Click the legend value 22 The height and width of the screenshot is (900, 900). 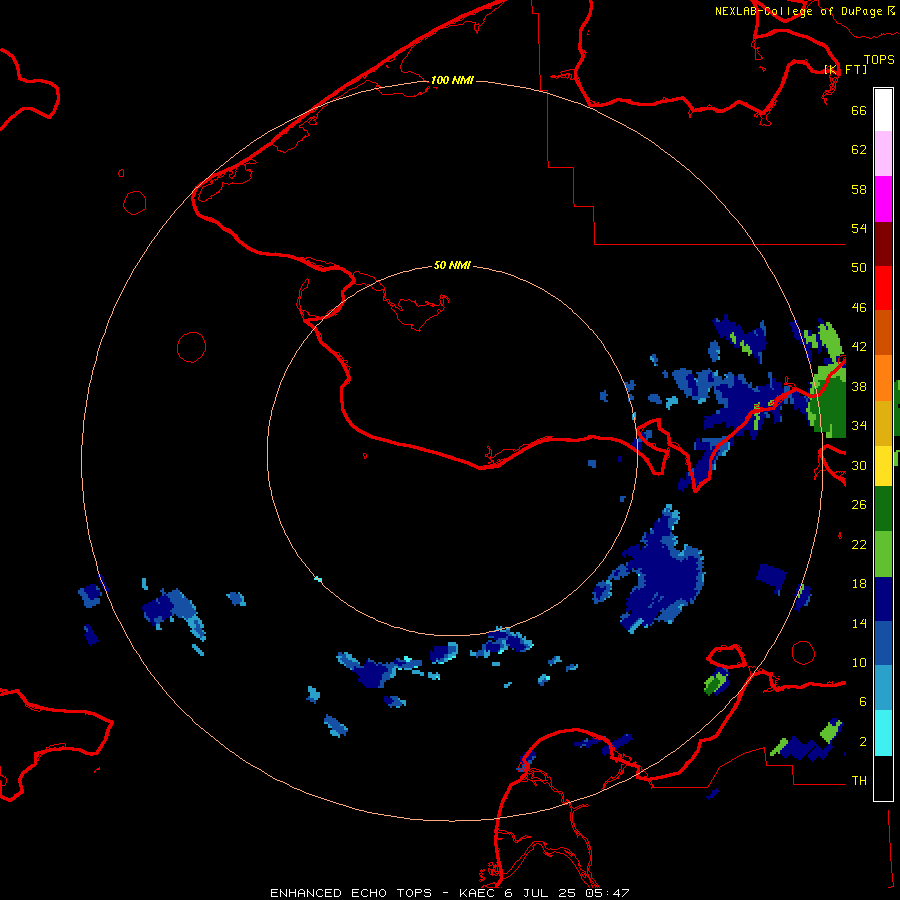(859, 545)
